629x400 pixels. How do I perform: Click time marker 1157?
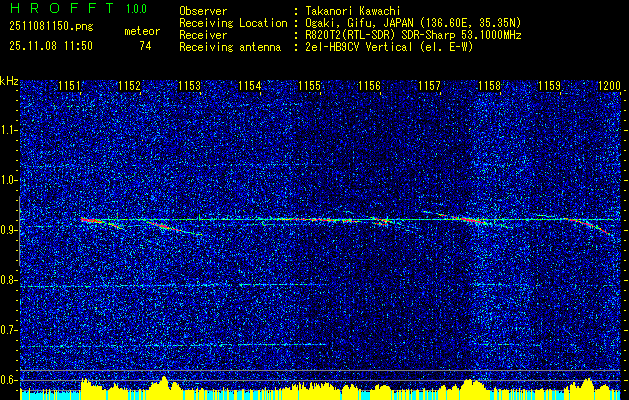(430, 86)
